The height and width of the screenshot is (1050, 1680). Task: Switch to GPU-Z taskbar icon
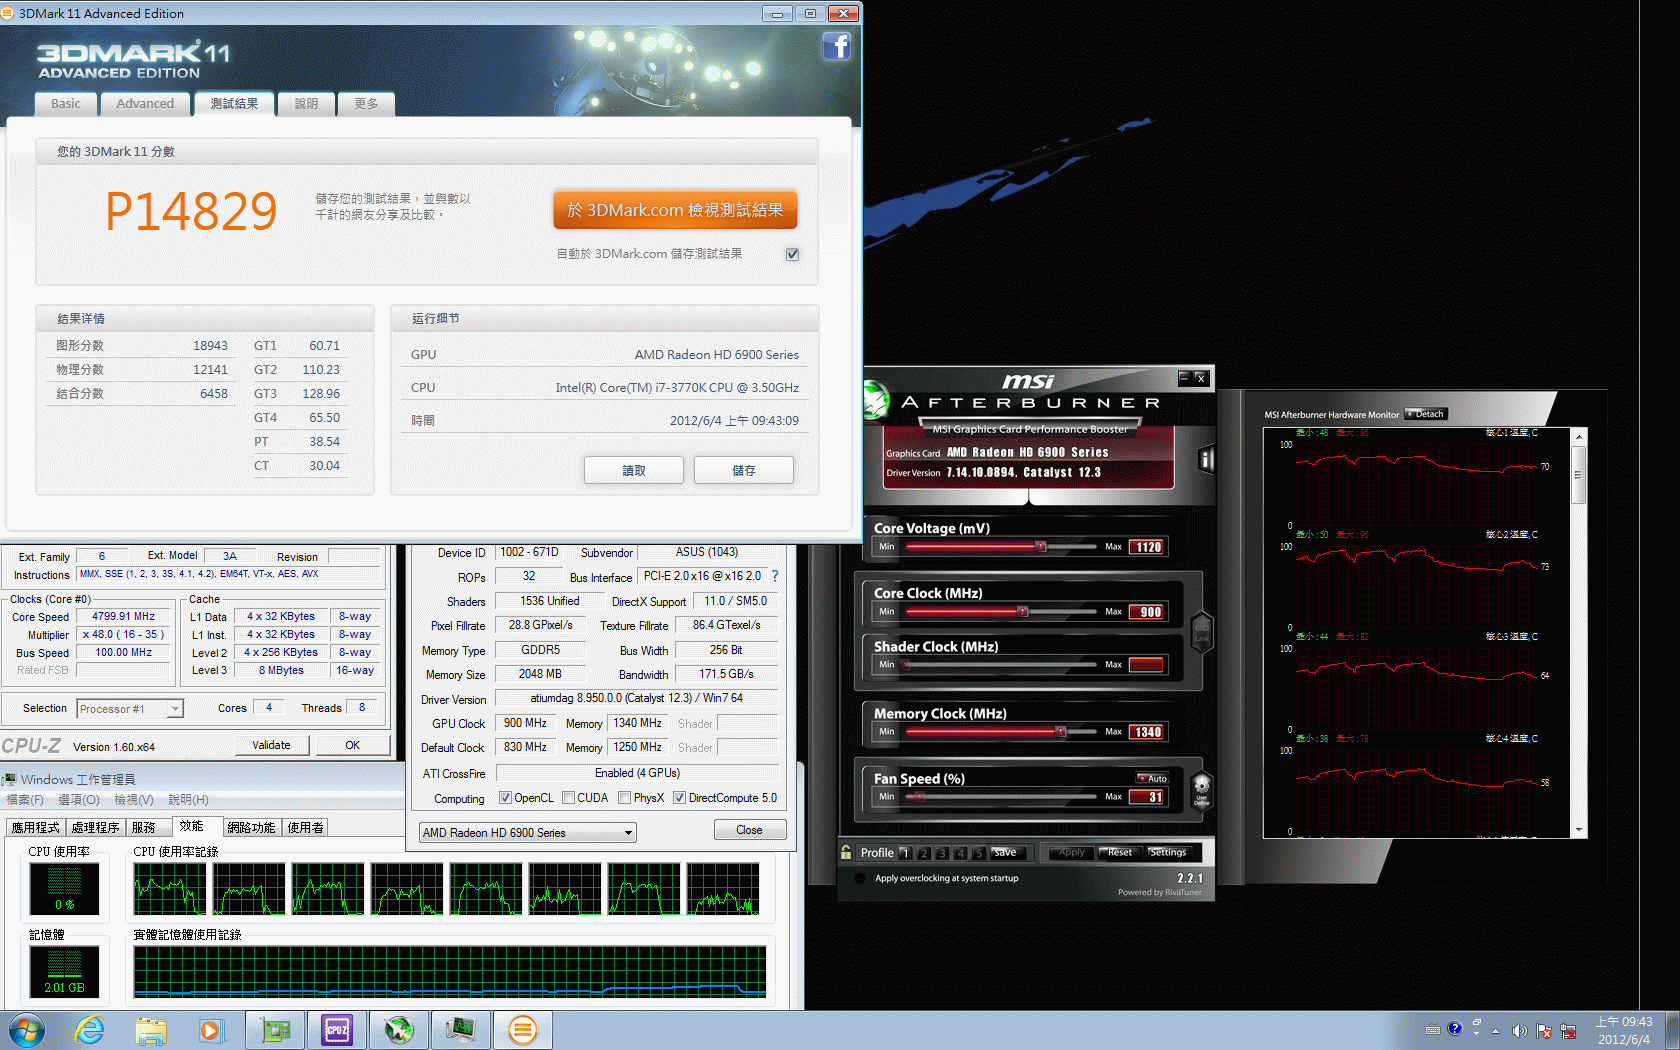pos(275,1030)
